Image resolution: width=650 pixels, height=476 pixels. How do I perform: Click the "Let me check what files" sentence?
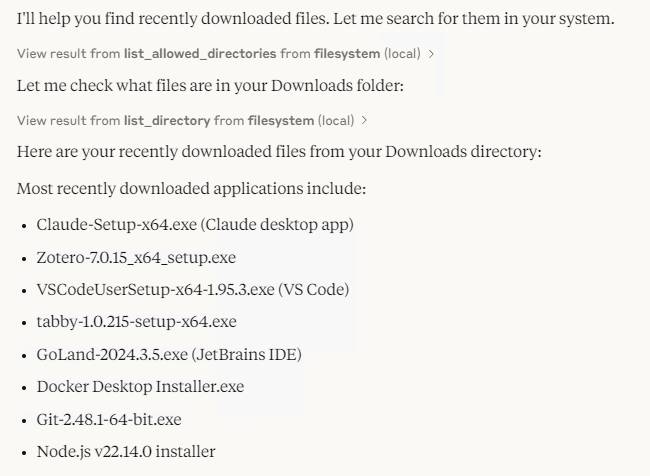(210, 86)
